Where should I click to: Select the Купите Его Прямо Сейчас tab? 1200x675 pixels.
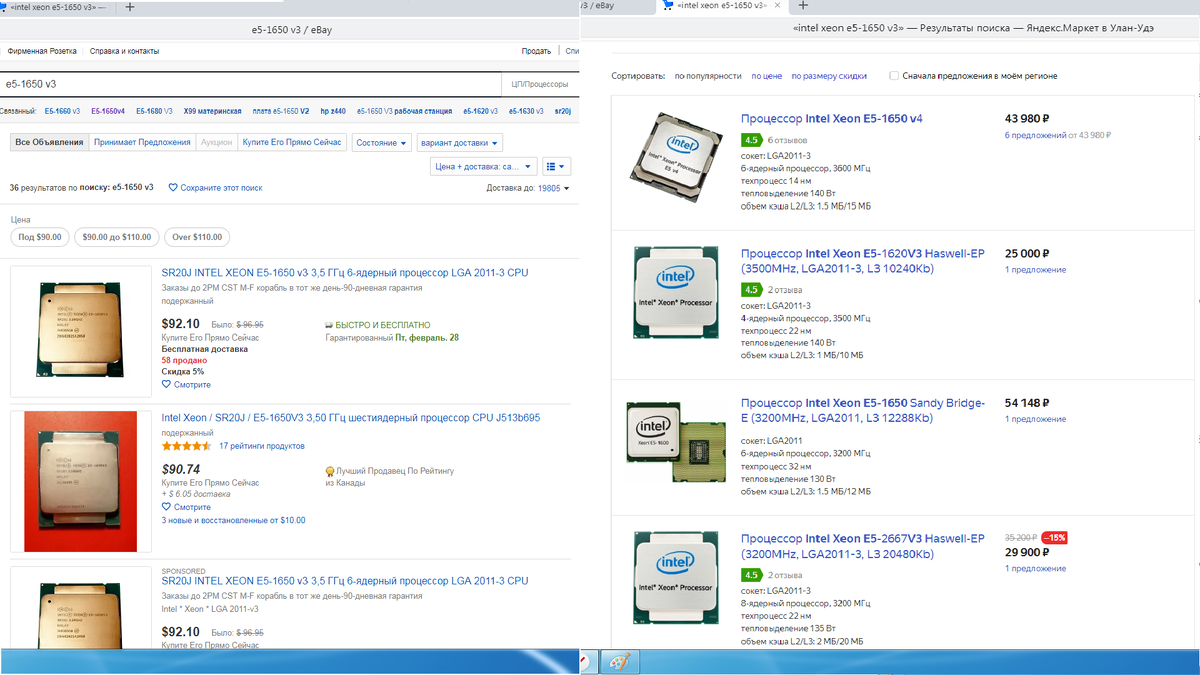292,143
